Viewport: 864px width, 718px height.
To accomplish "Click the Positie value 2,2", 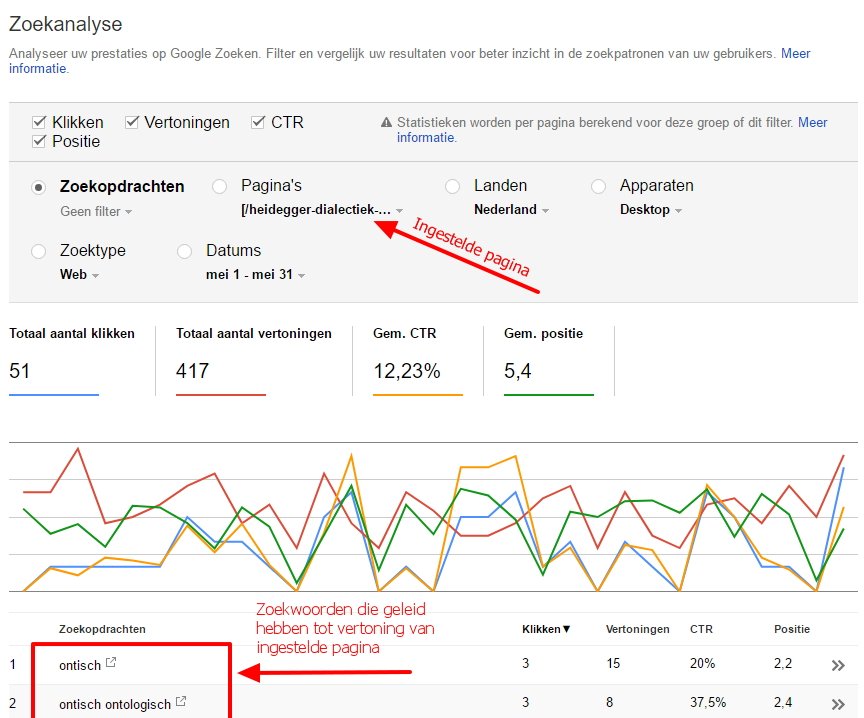I will pos(782,663).
